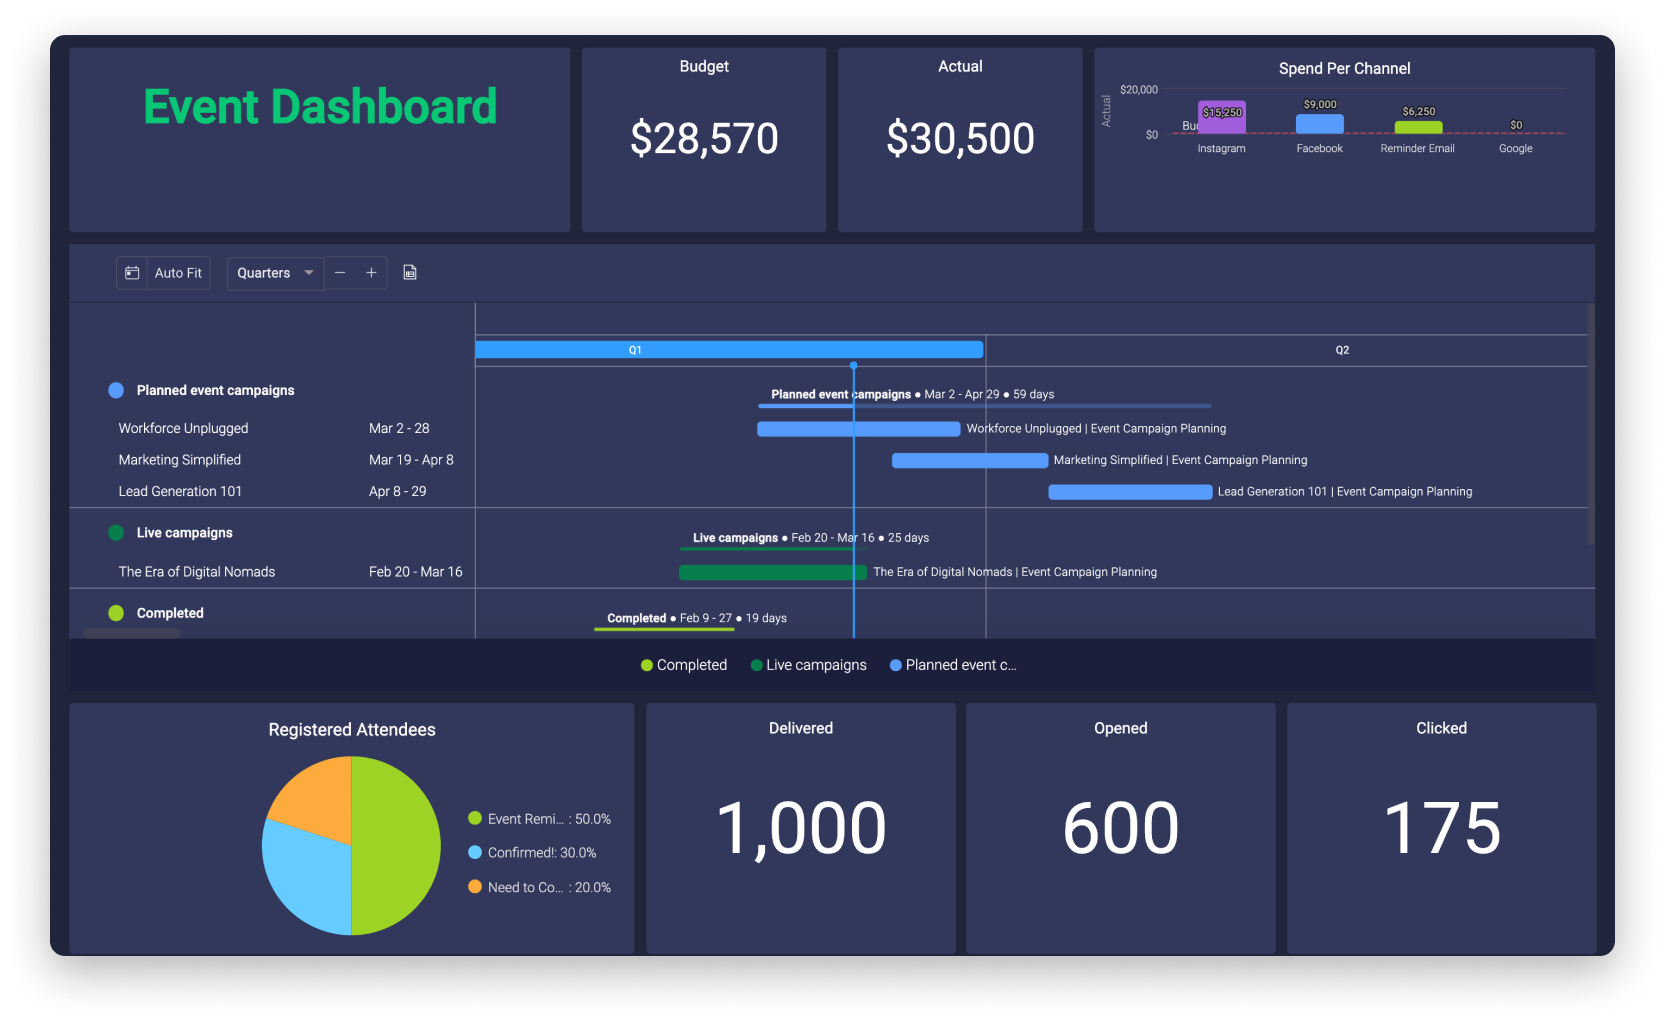Click the Clicked count 175
Viewport: 1665px width, 1021px height.
click(1442, 828)
